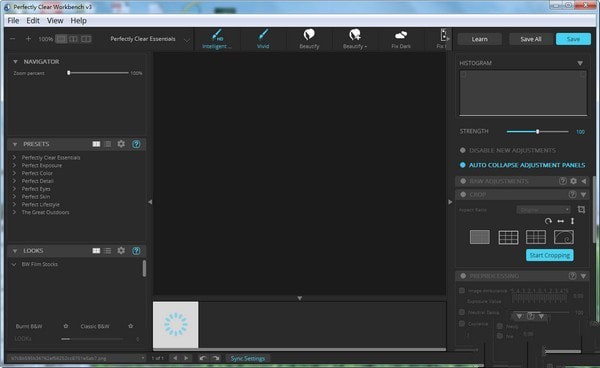
Task: Switch to single image view mode
Action: coord(61,39)
